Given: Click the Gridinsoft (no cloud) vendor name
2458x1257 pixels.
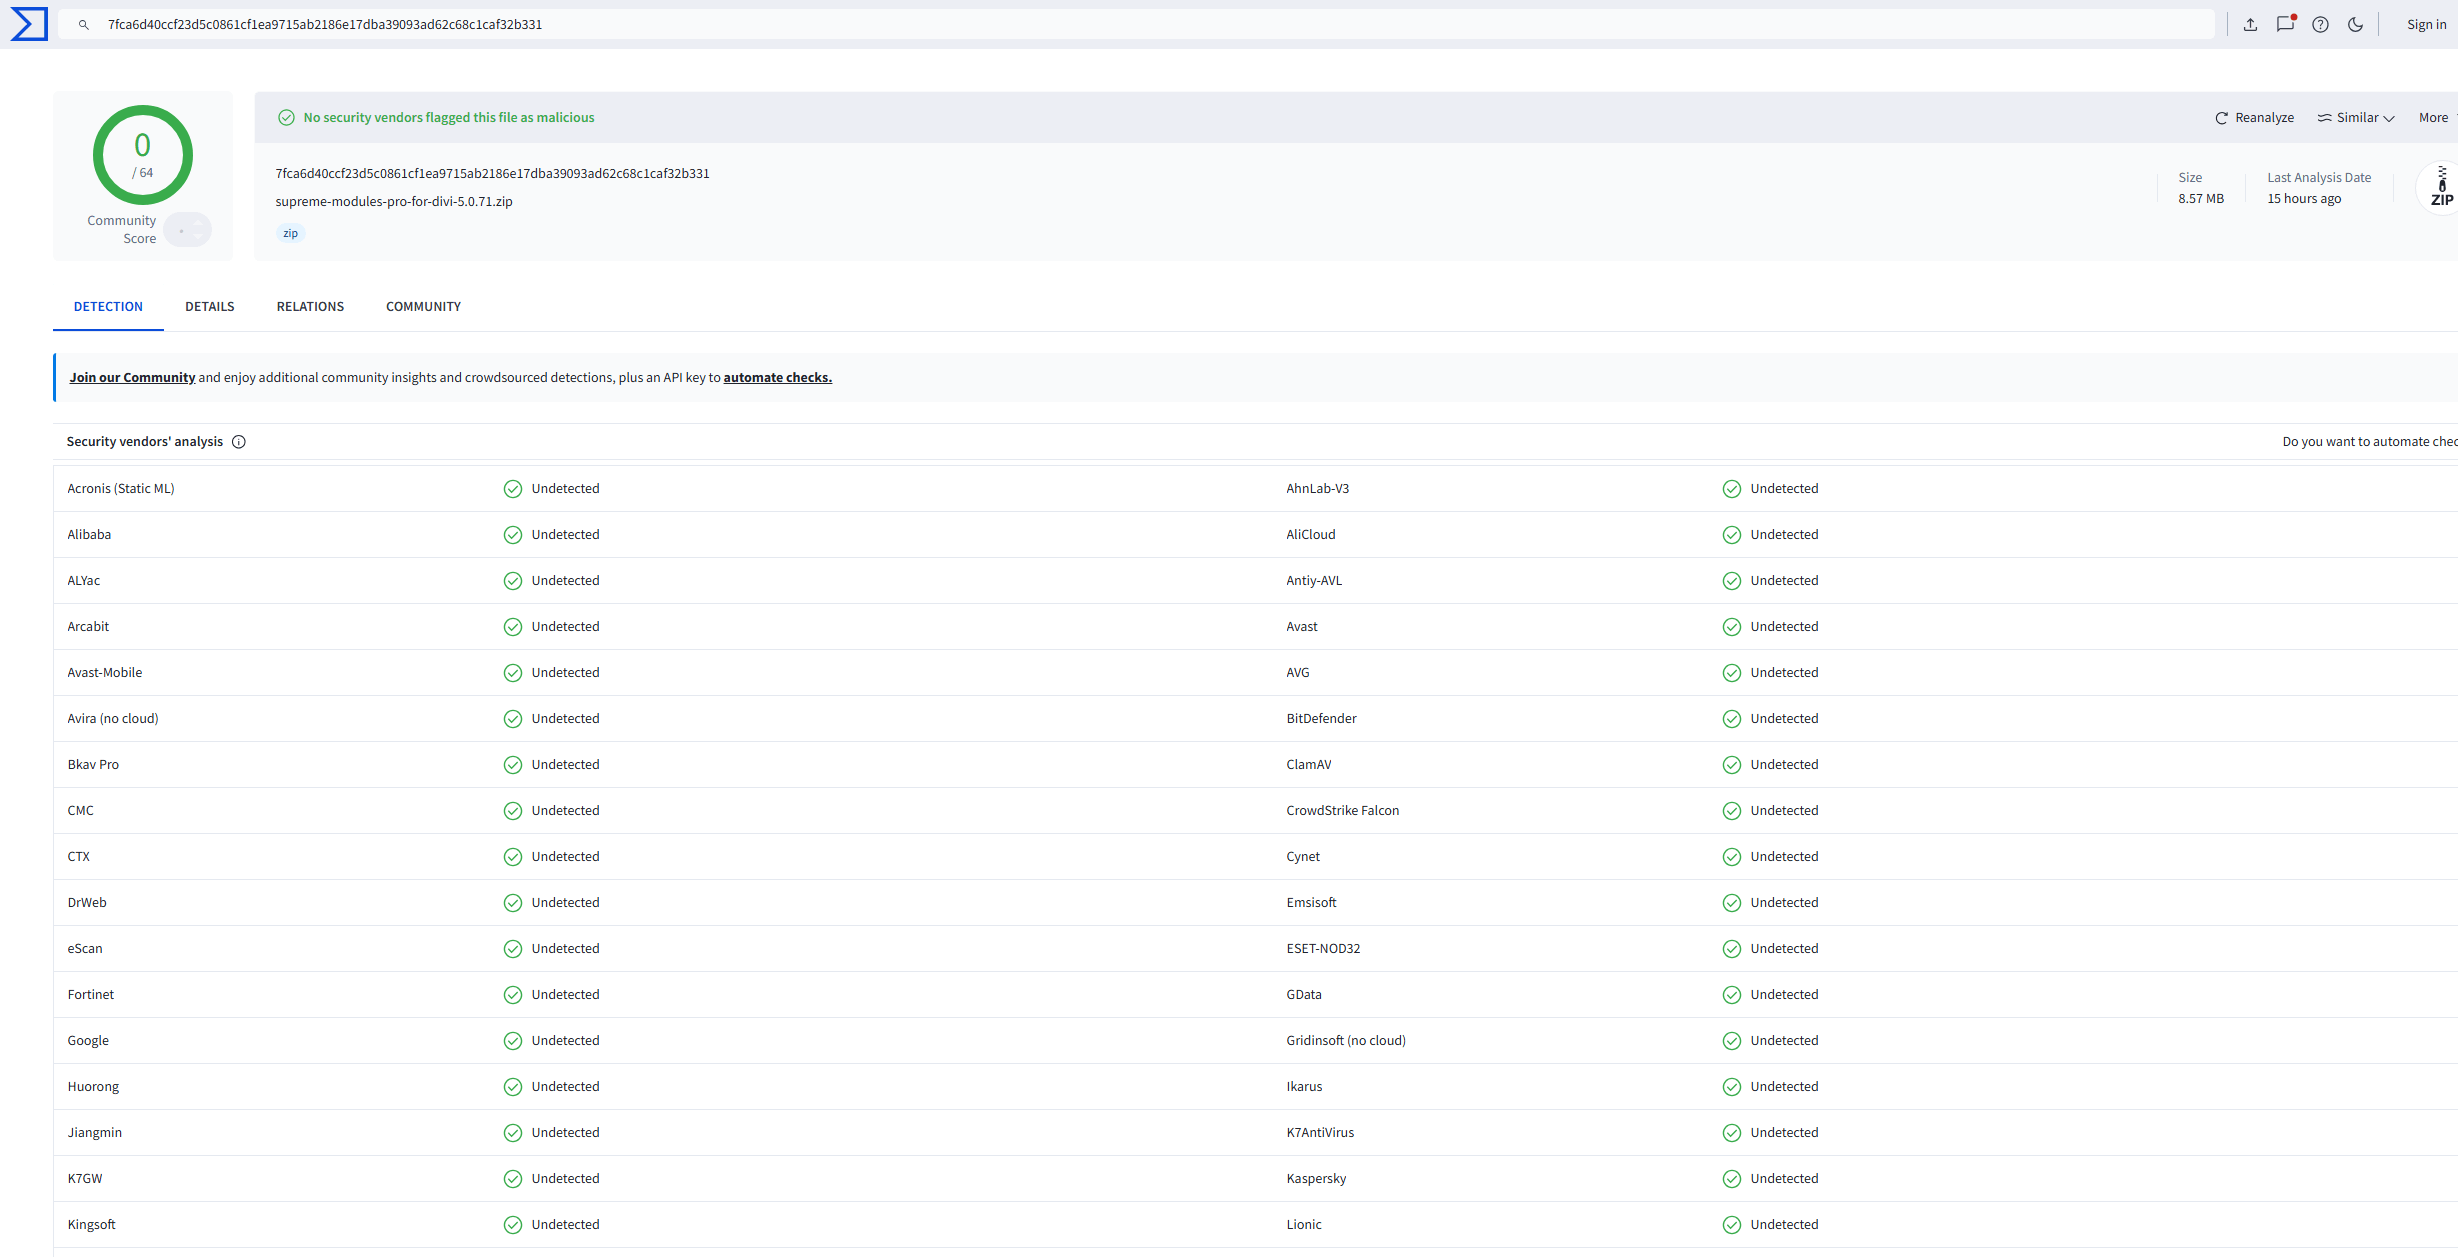Looking at the screenshot, I should point(1346,1041).
